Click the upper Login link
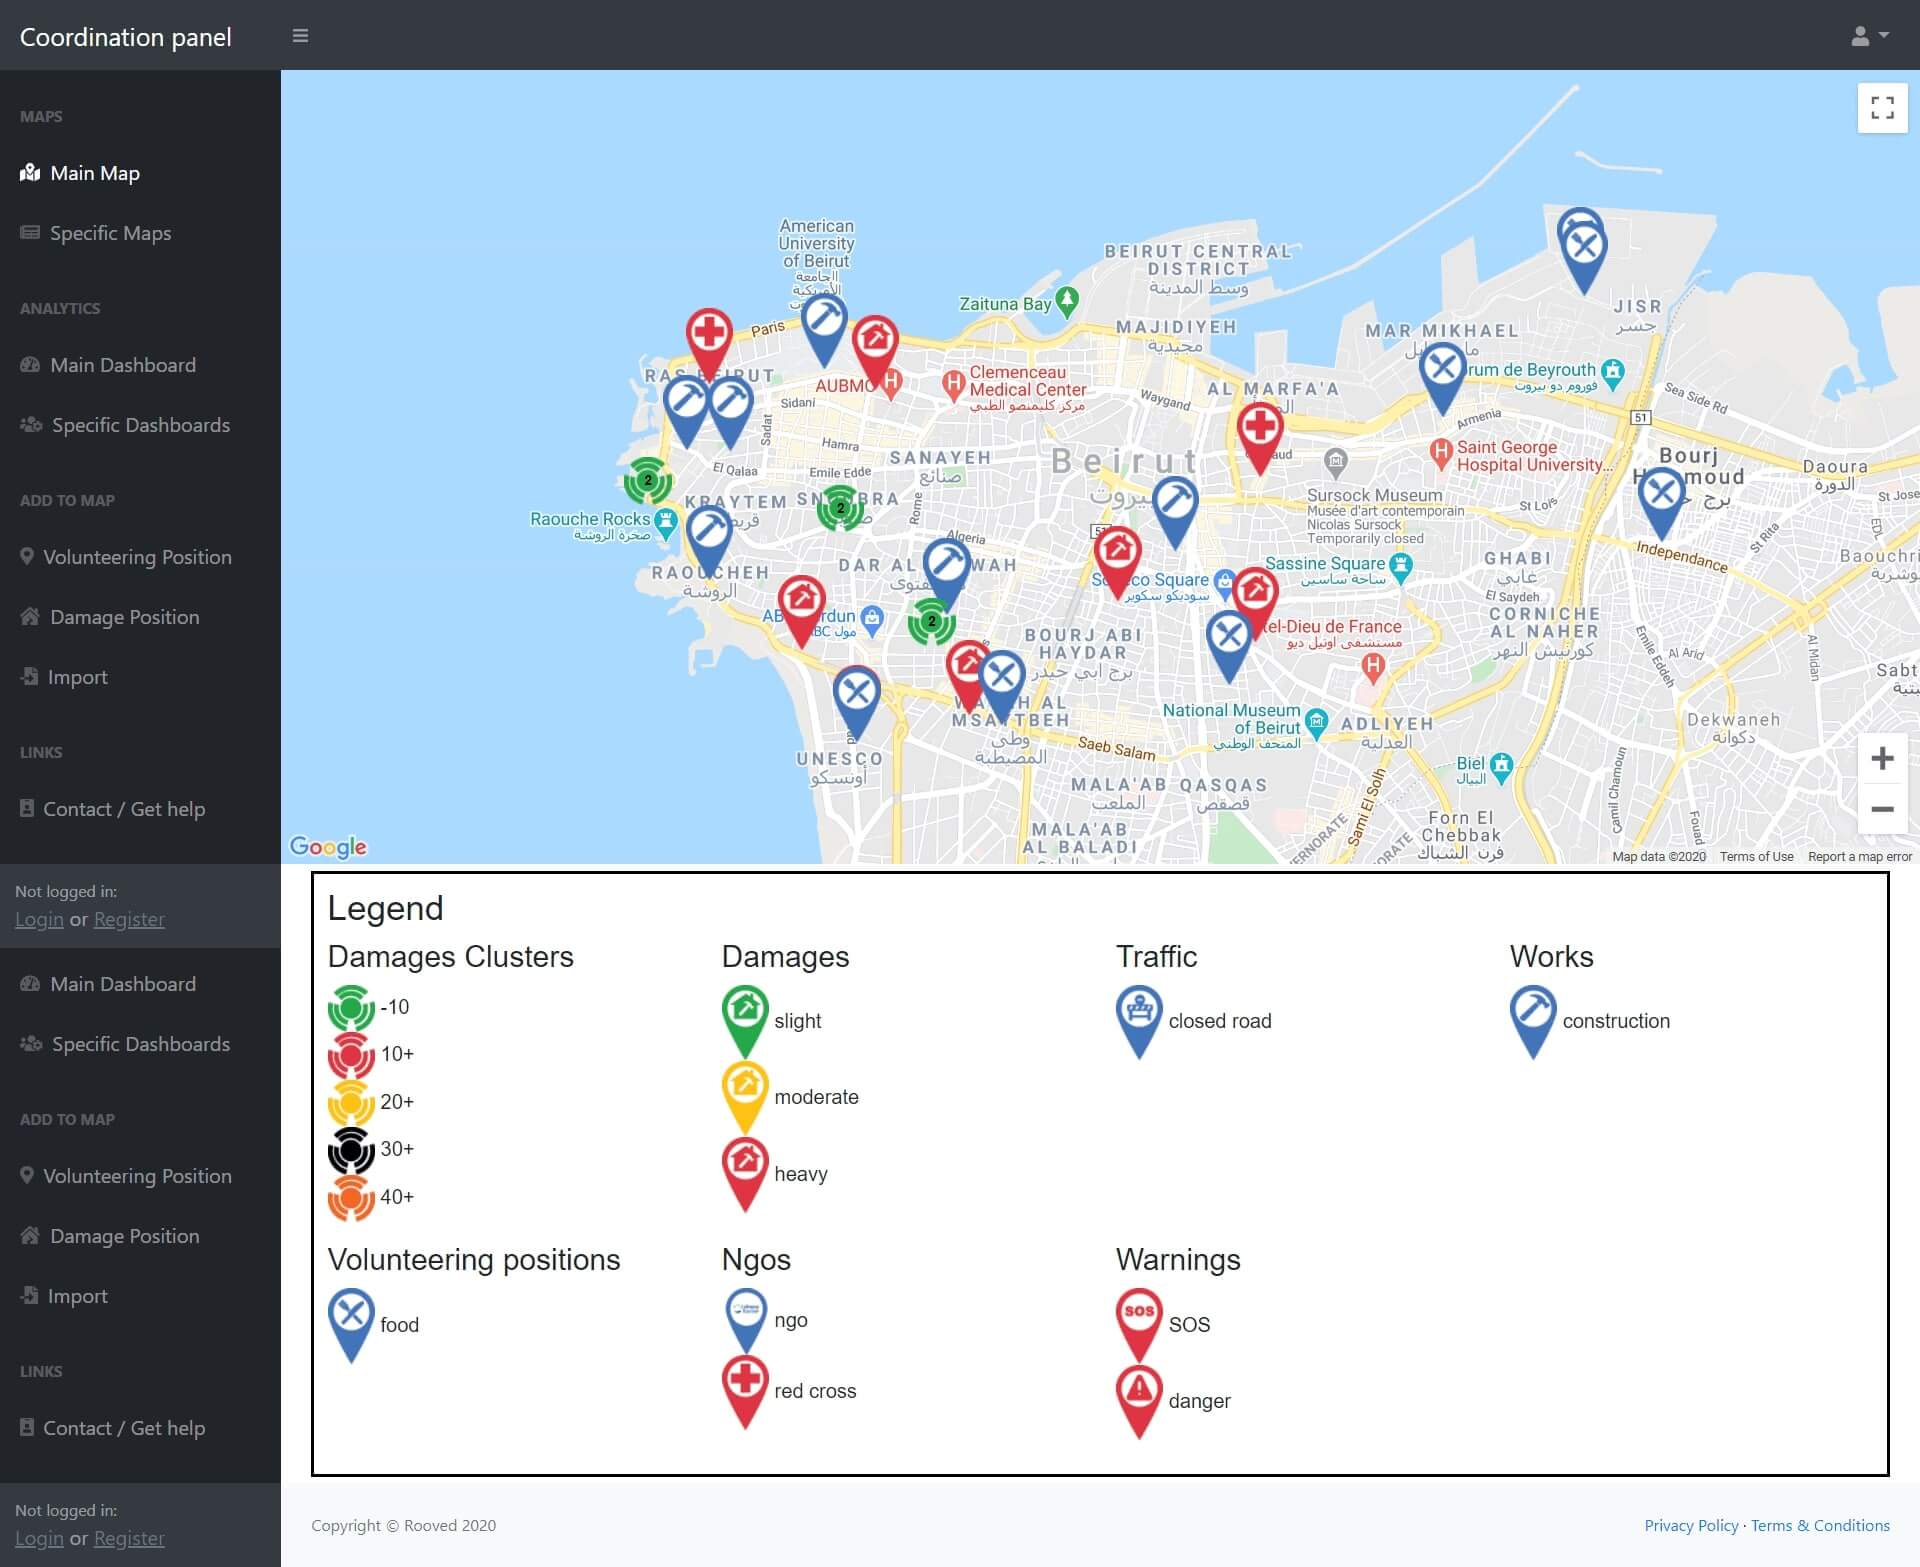This screenshot has height=1567, width=1920. point(39,919)
